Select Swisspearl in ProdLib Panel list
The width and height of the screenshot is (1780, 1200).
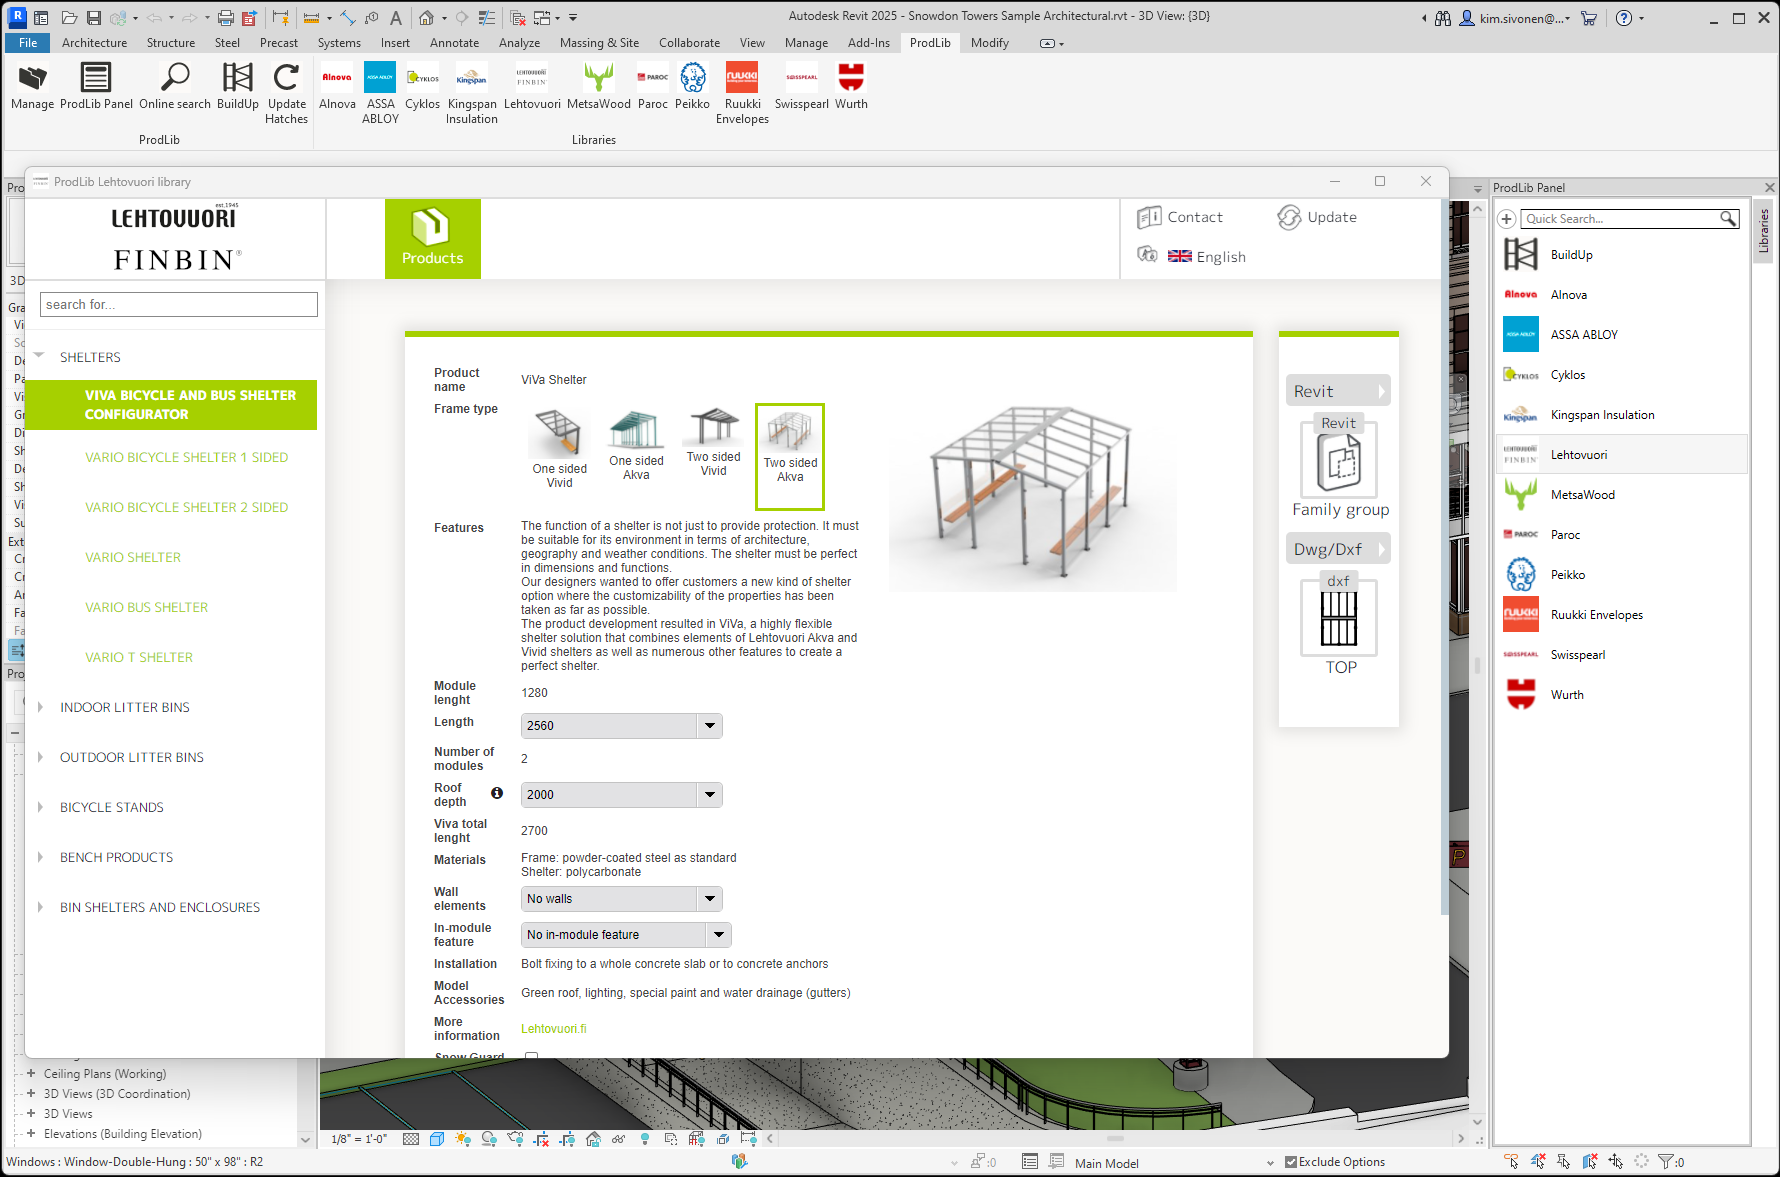pyautogui.click(x=1622, y=655)
